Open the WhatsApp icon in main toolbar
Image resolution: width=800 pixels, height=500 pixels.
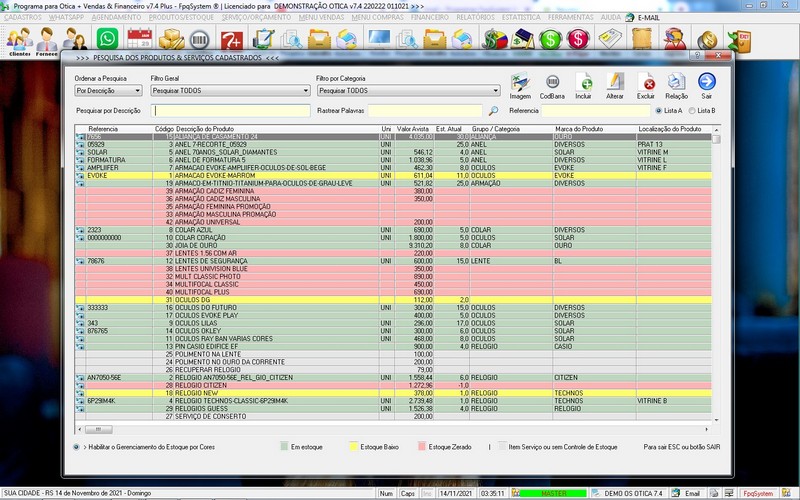[106, 40]
